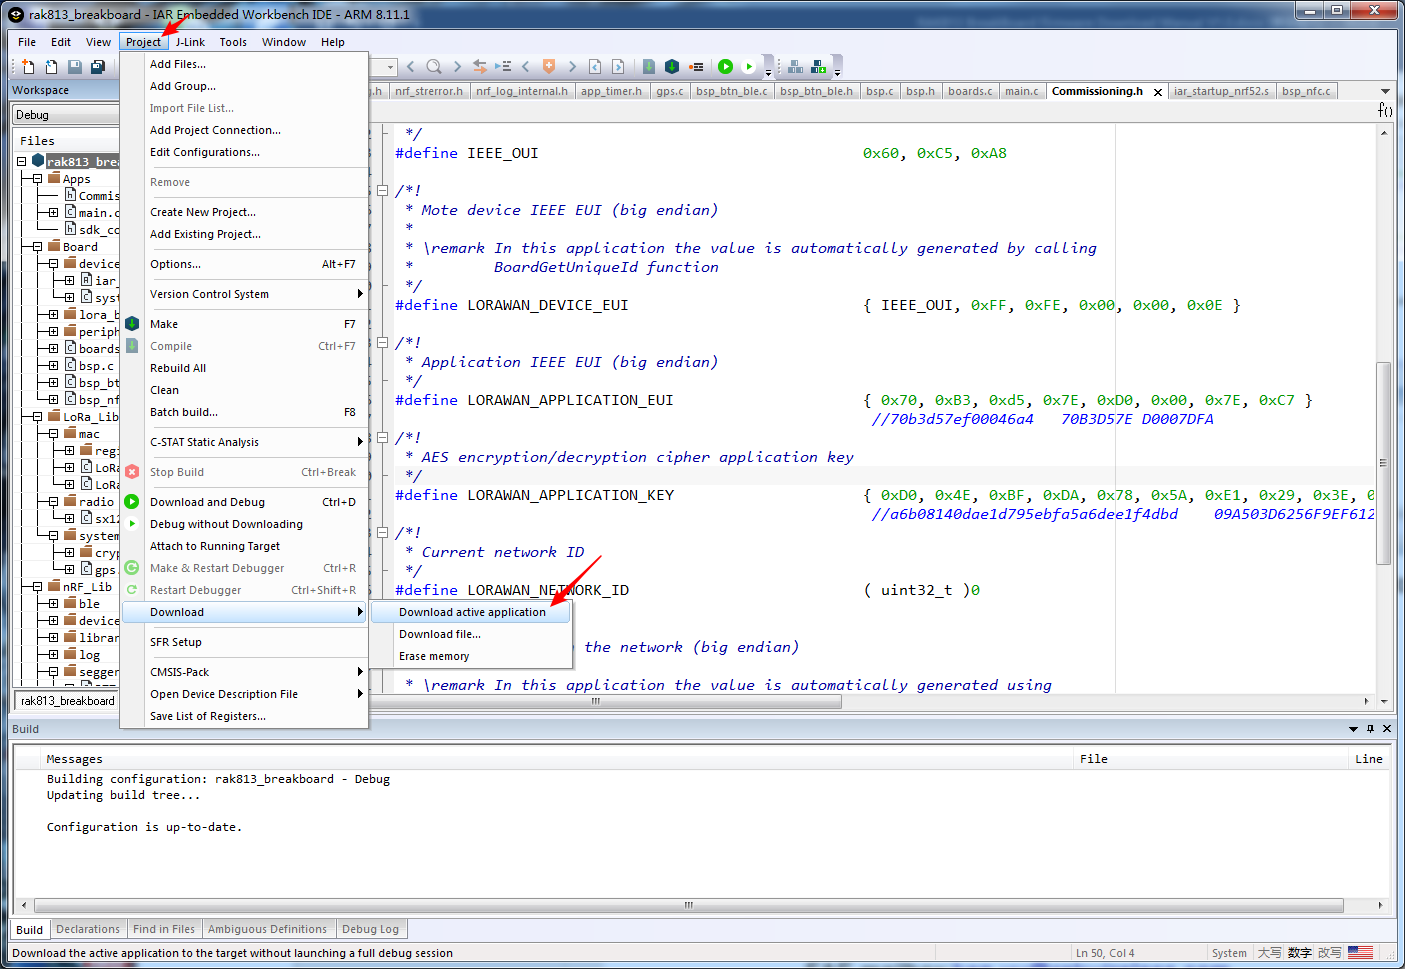Open the Debug Log bottom tab
The image size is (1405, 969).
370,929
